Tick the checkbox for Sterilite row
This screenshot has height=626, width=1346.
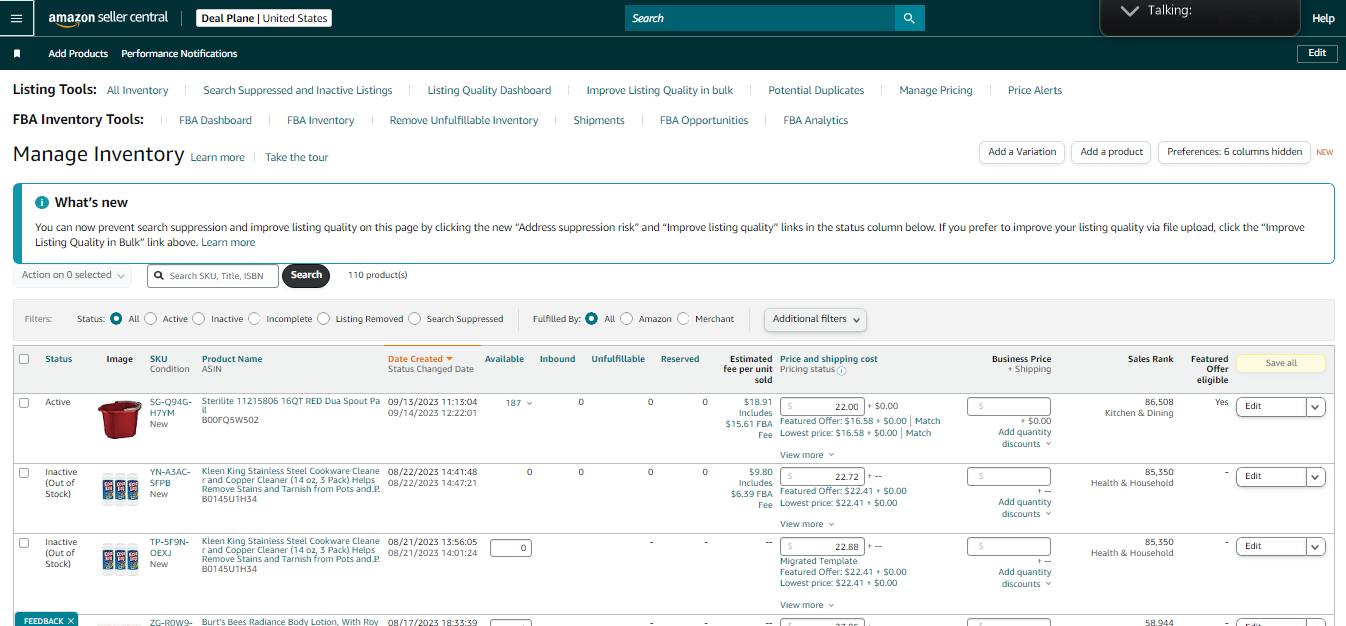coord(24,402)
